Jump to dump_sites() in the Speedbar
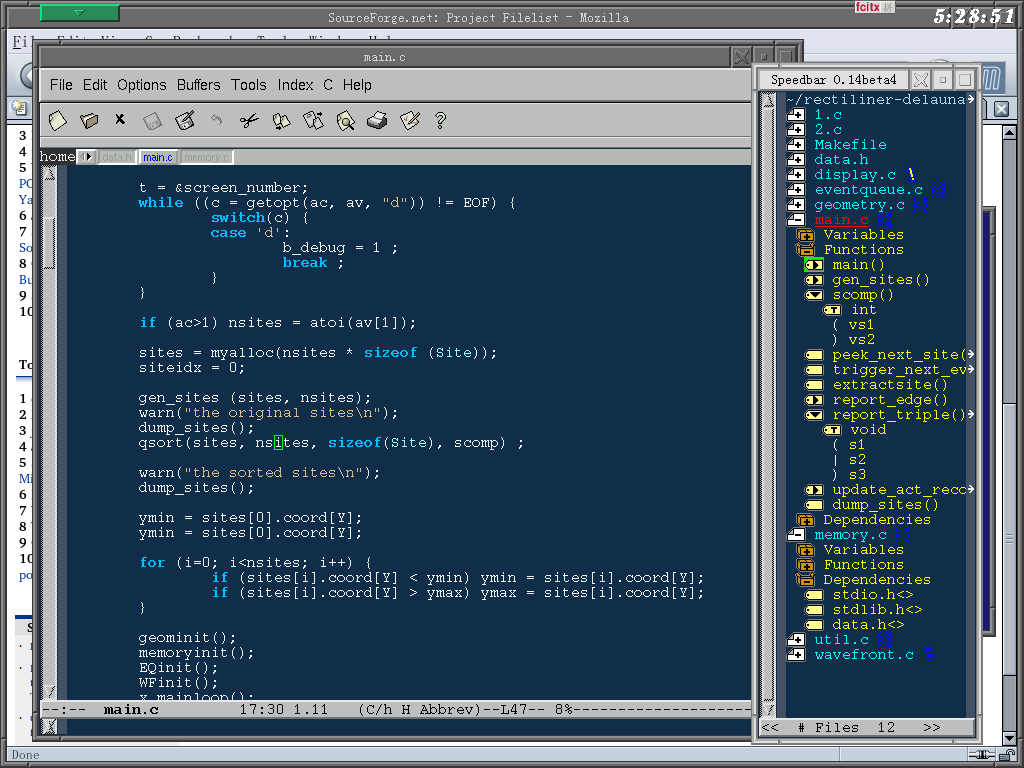This screenshot has width=1024, height=768. point(885,505)
